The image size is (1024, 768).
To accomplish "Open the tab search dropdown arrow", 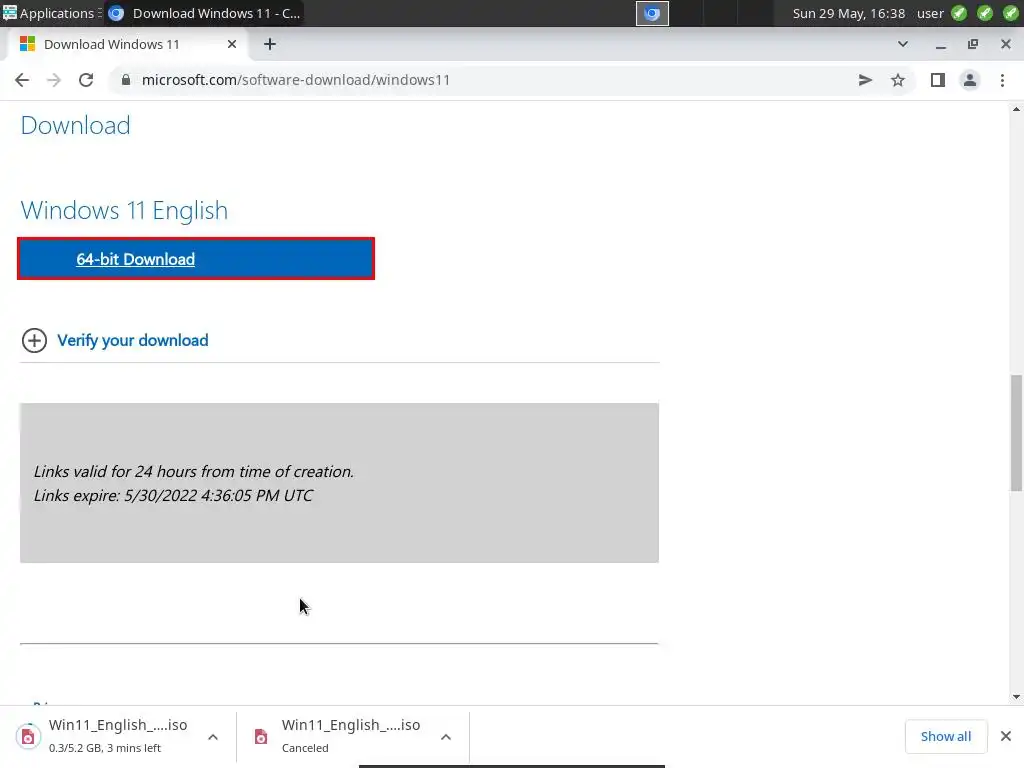I will coord(903,44).
